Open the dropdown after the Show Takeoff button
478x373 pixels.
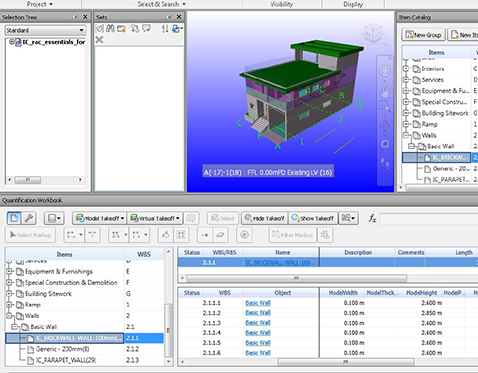click(348, 218)
